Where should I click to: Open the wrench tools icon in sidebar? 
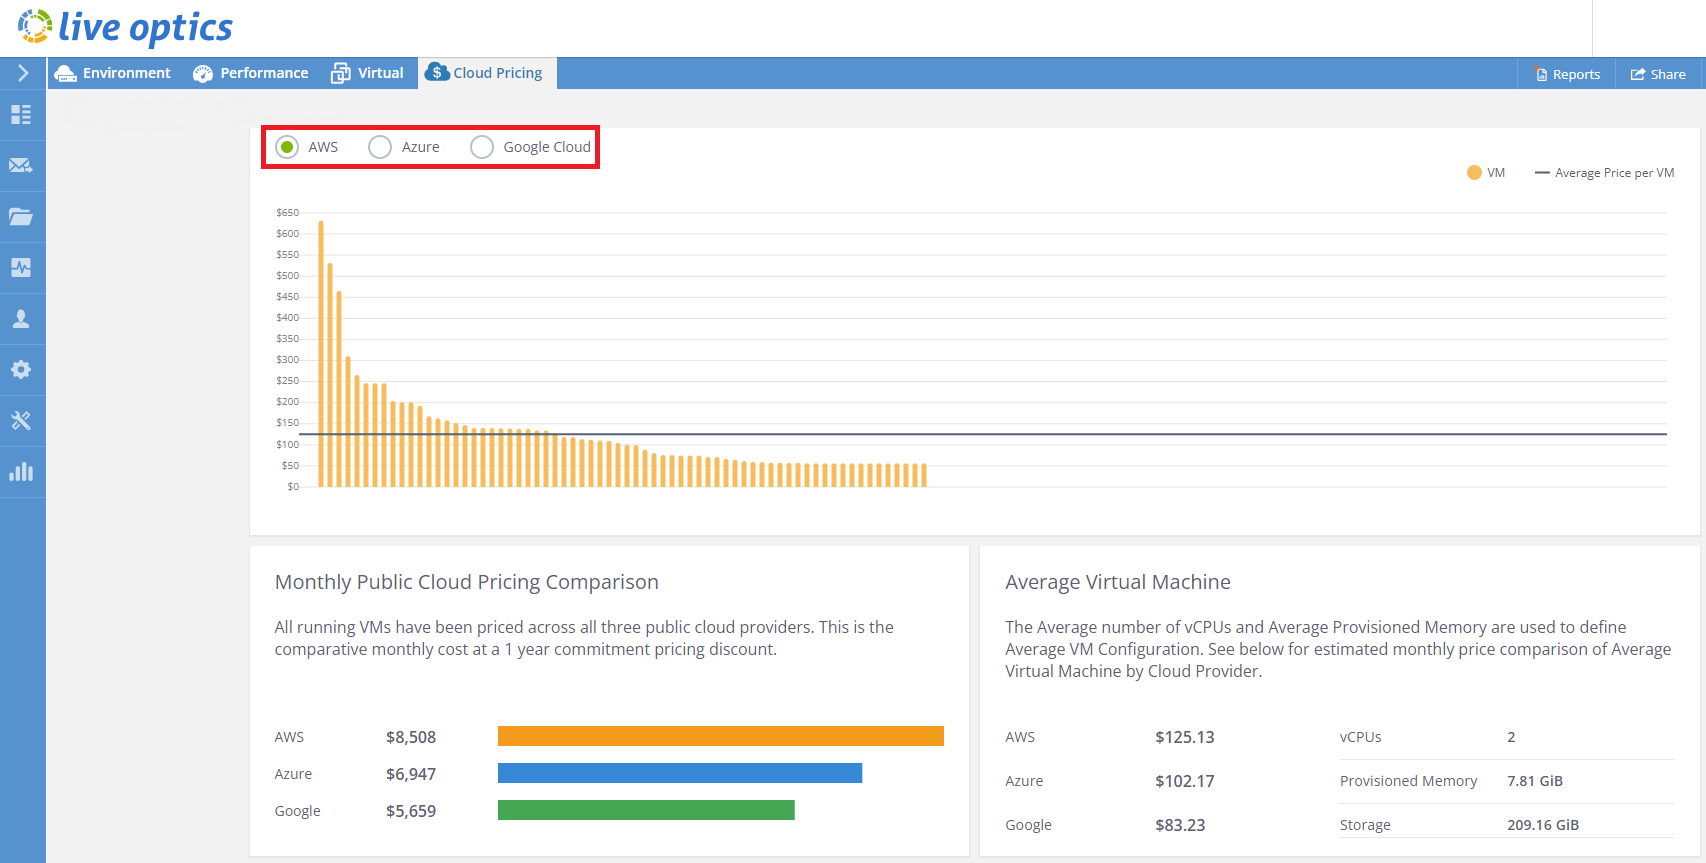(x=21, y=420)
